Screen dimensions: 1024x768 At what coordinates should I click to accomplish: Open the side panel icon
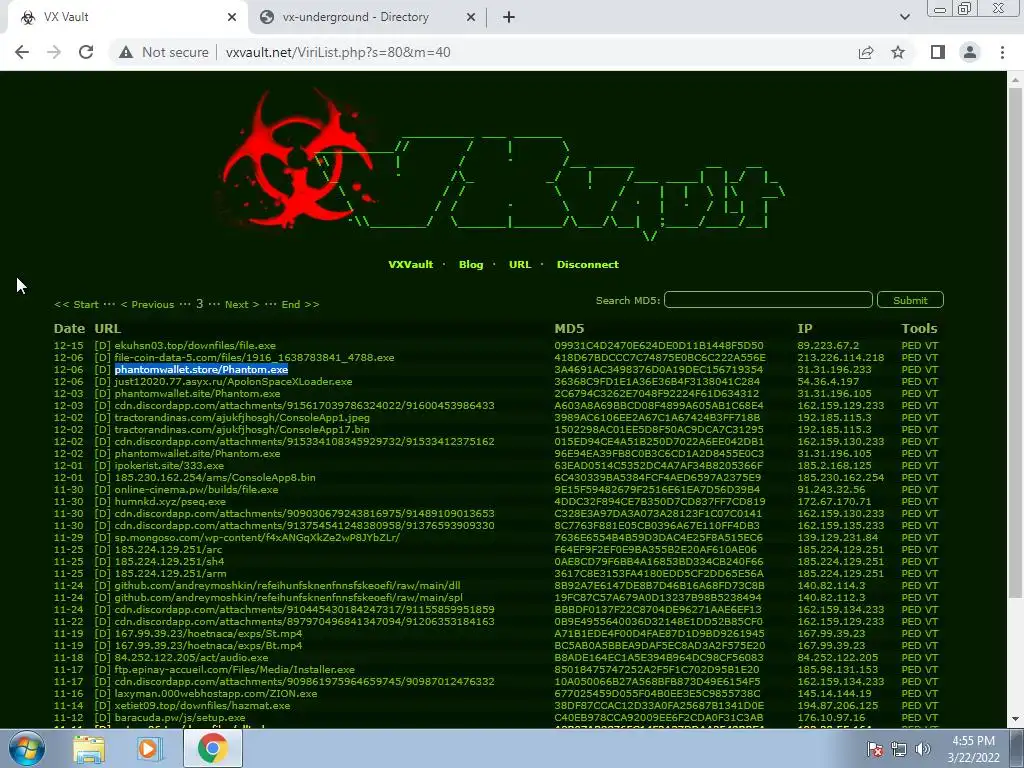938,52
